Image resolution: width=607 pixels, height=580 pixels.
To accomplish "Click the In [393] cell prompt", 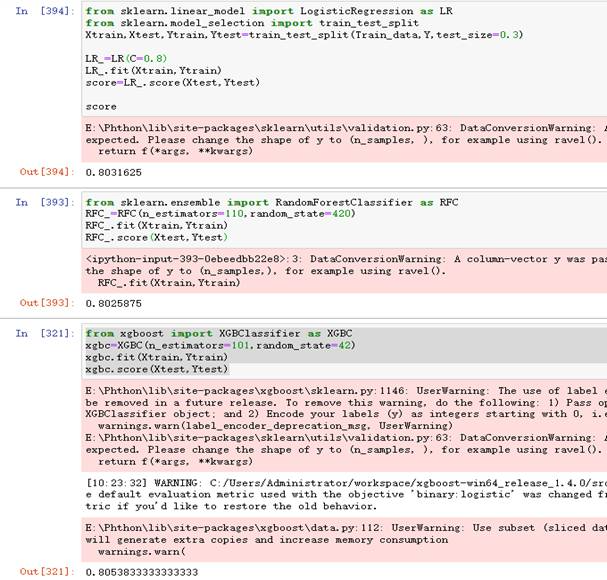I will (45, 202).
